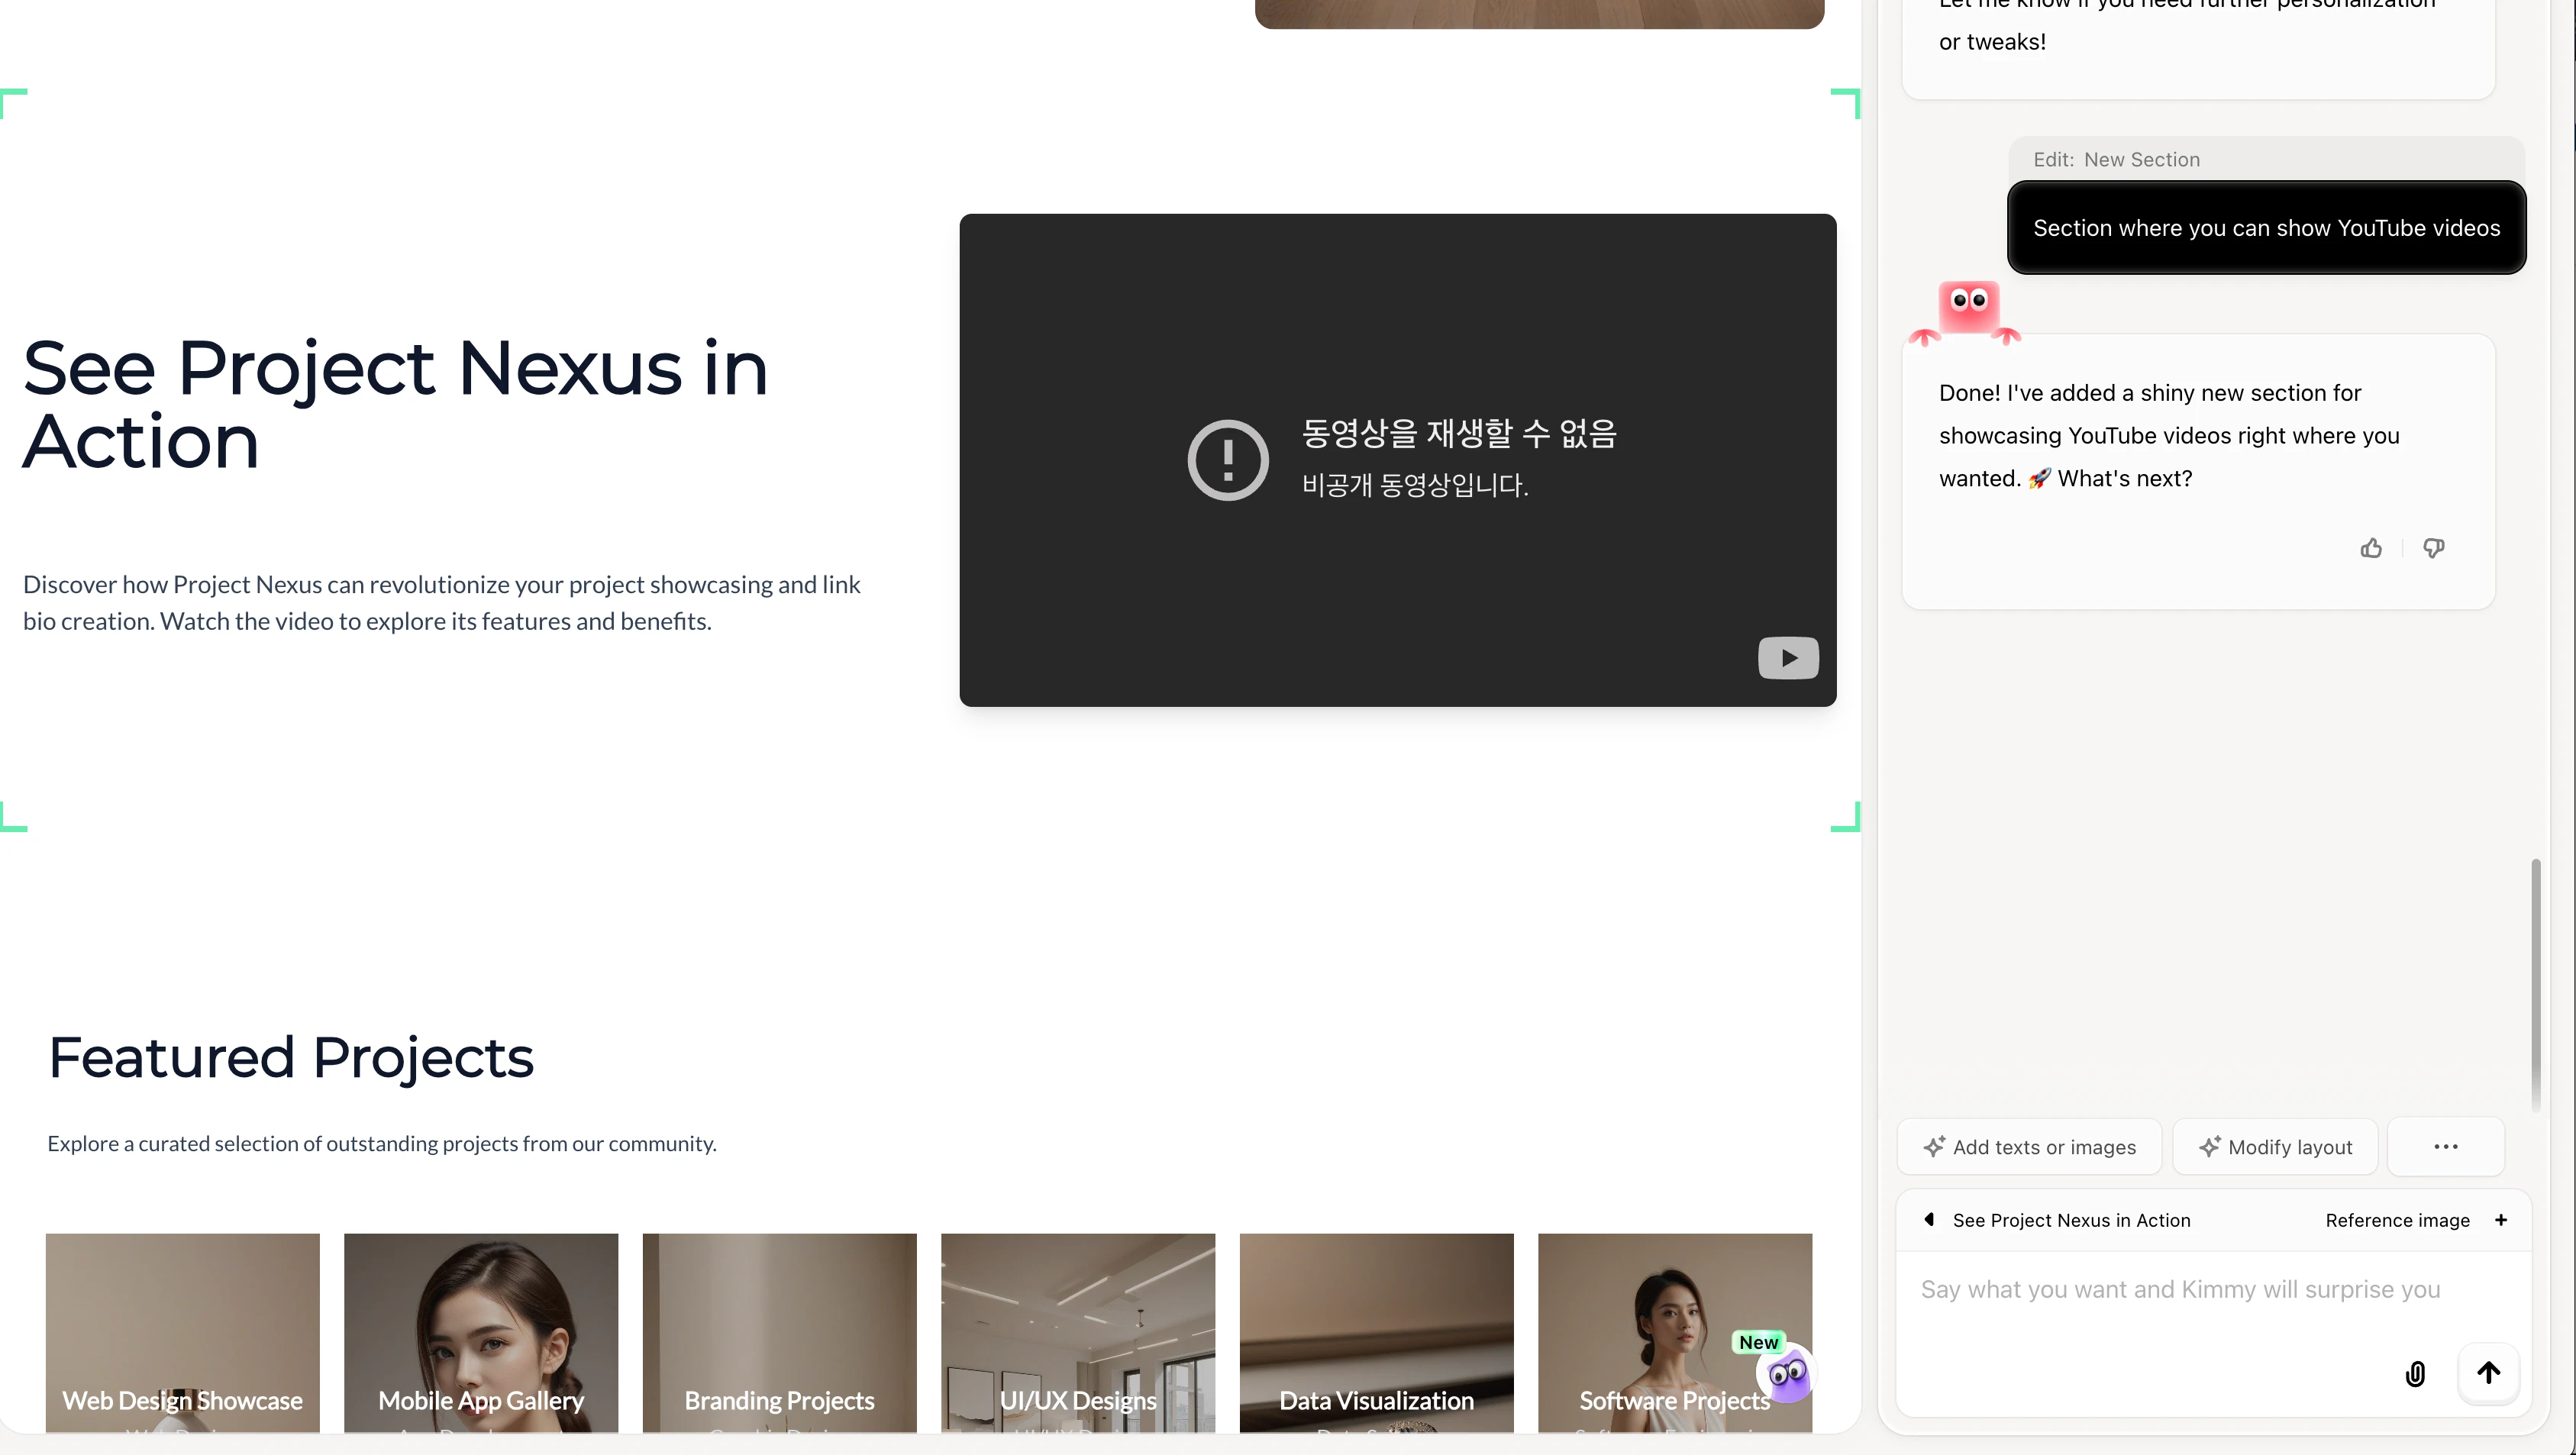The image size is (2576, 1455).
Task: Open the Web Design Showcase project card
Action: (182, 1333)
